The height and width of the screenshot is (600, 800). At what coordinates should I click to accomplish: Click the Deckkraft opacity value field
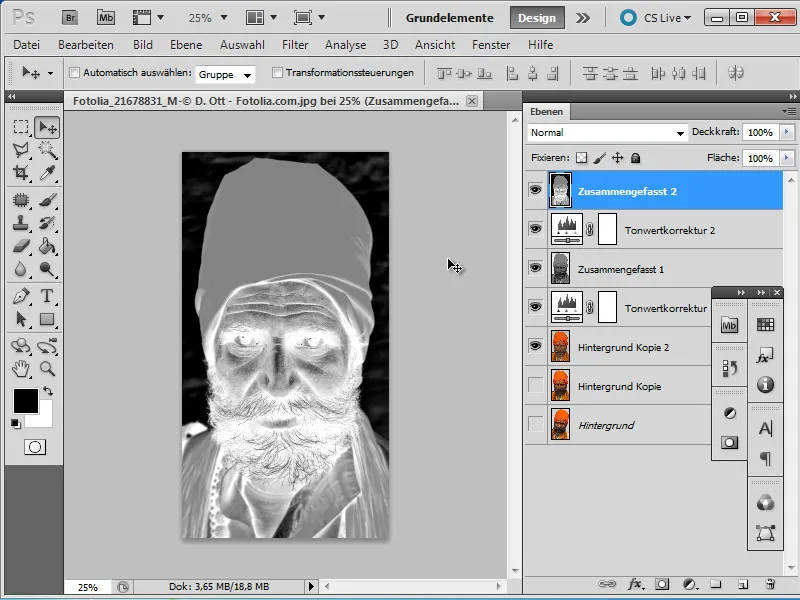point(760,133)
